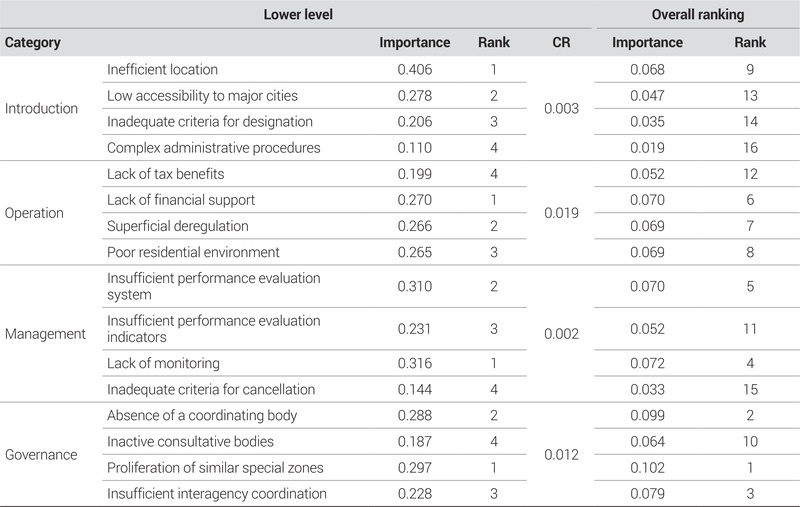Screen dimensions: 800x507
Task: Click the "Governance" category label
Action: coord(42,454)
